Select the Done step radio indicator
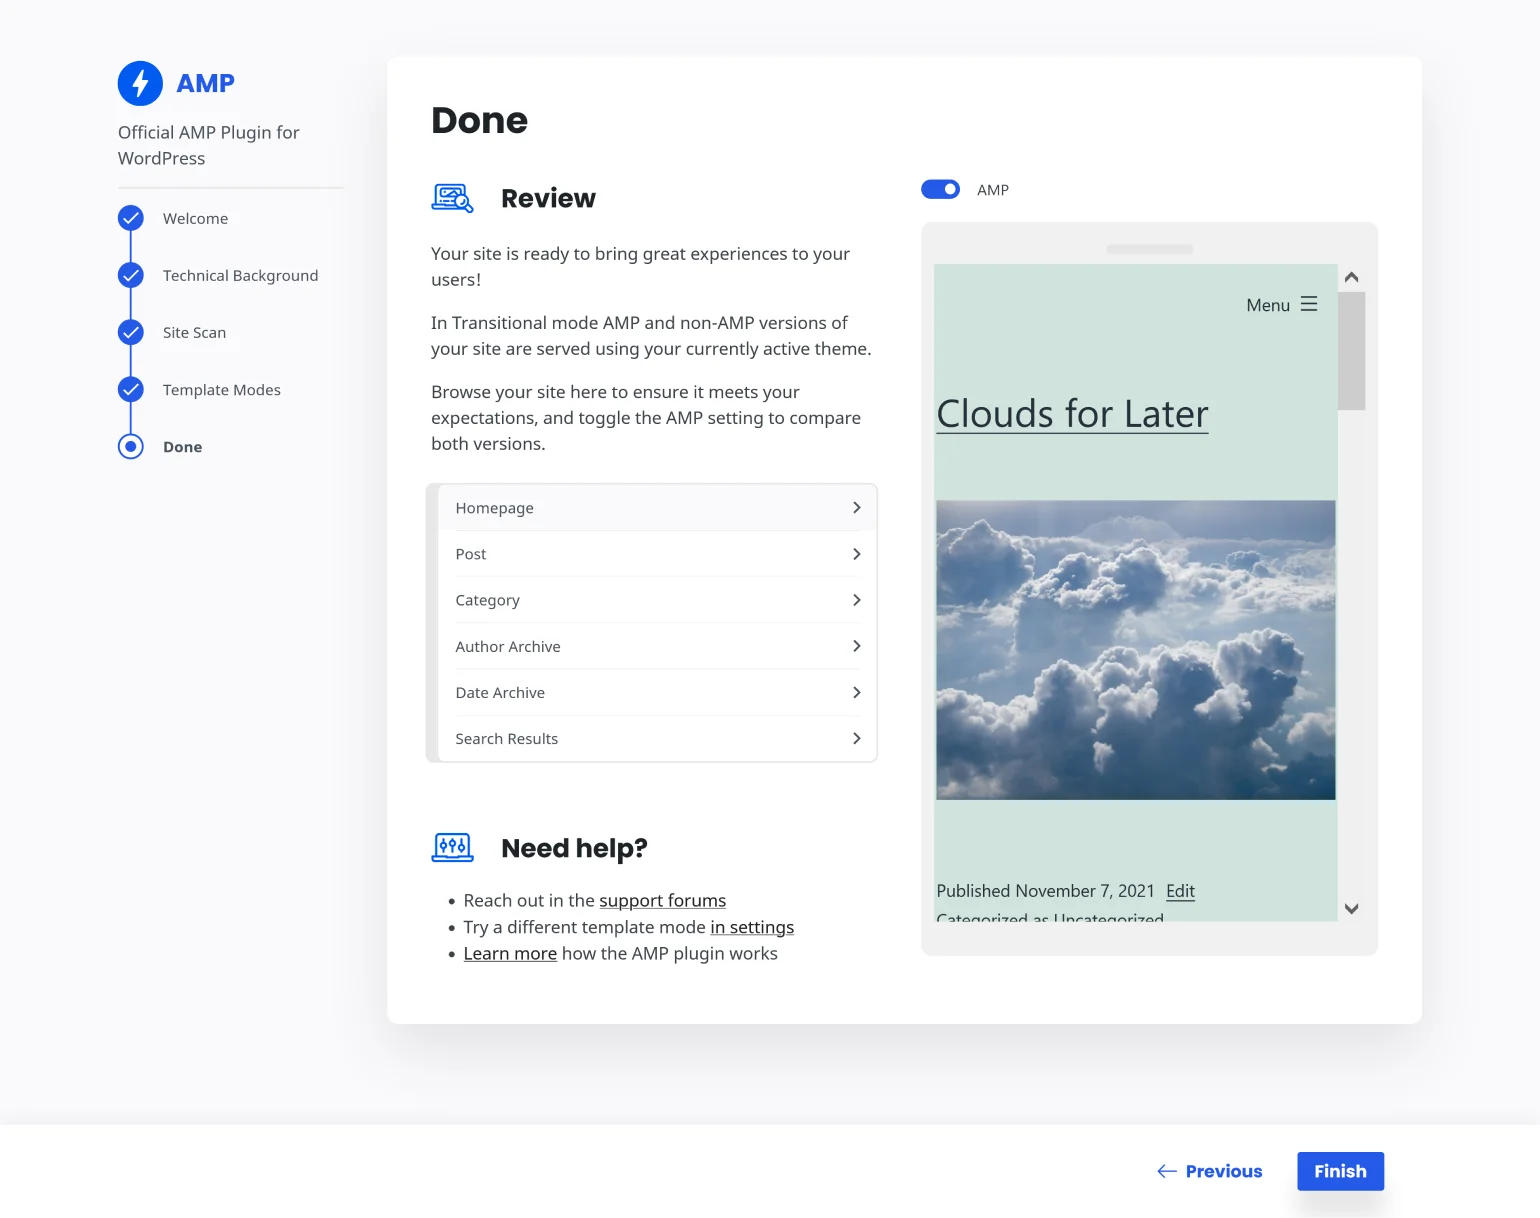Viewport: 1540px width, 1218px height. click(x=131, y=446)
